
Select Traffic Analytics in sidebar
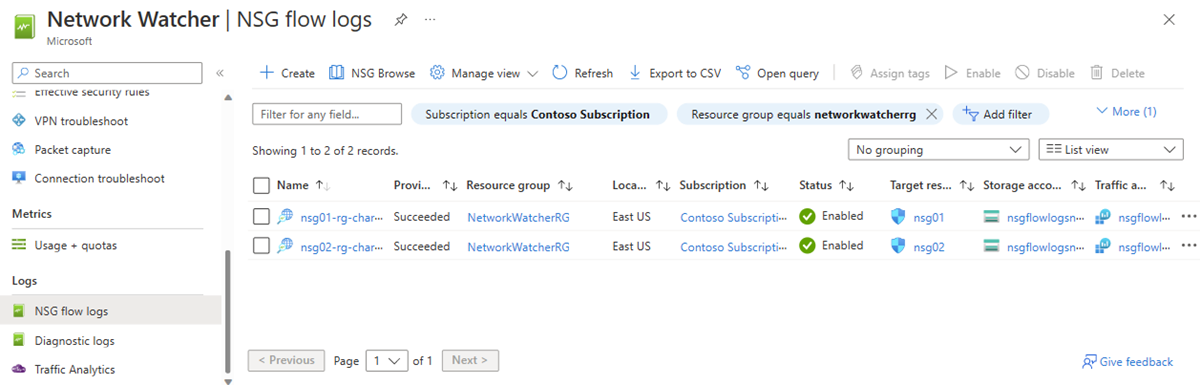tap(74, 369)
